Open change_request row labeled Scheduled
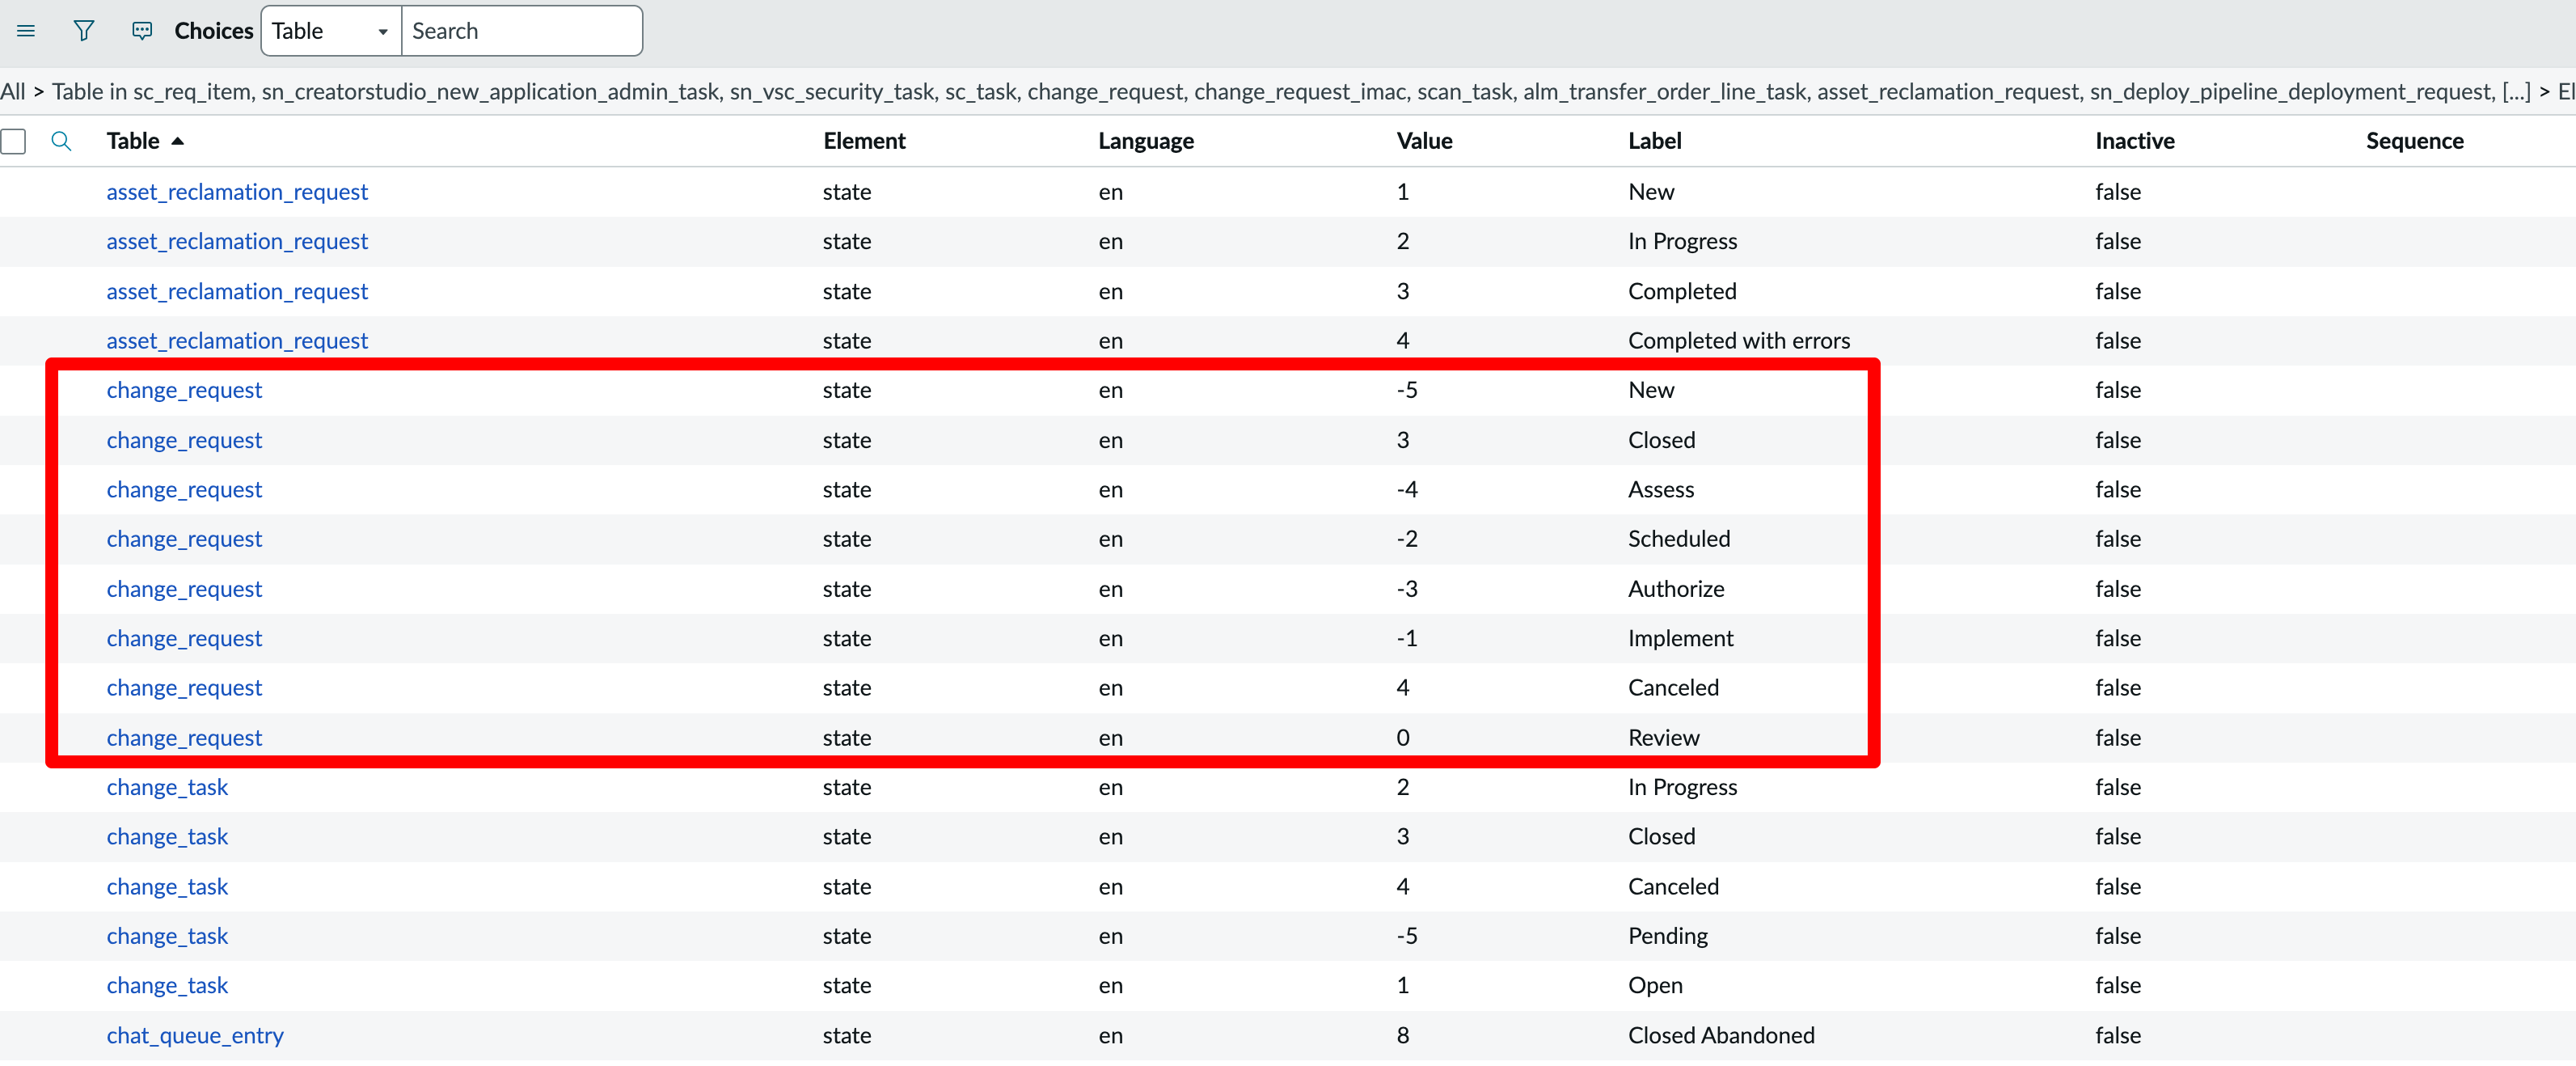This screenshot has height=1066, width=2576. point(184,539)
